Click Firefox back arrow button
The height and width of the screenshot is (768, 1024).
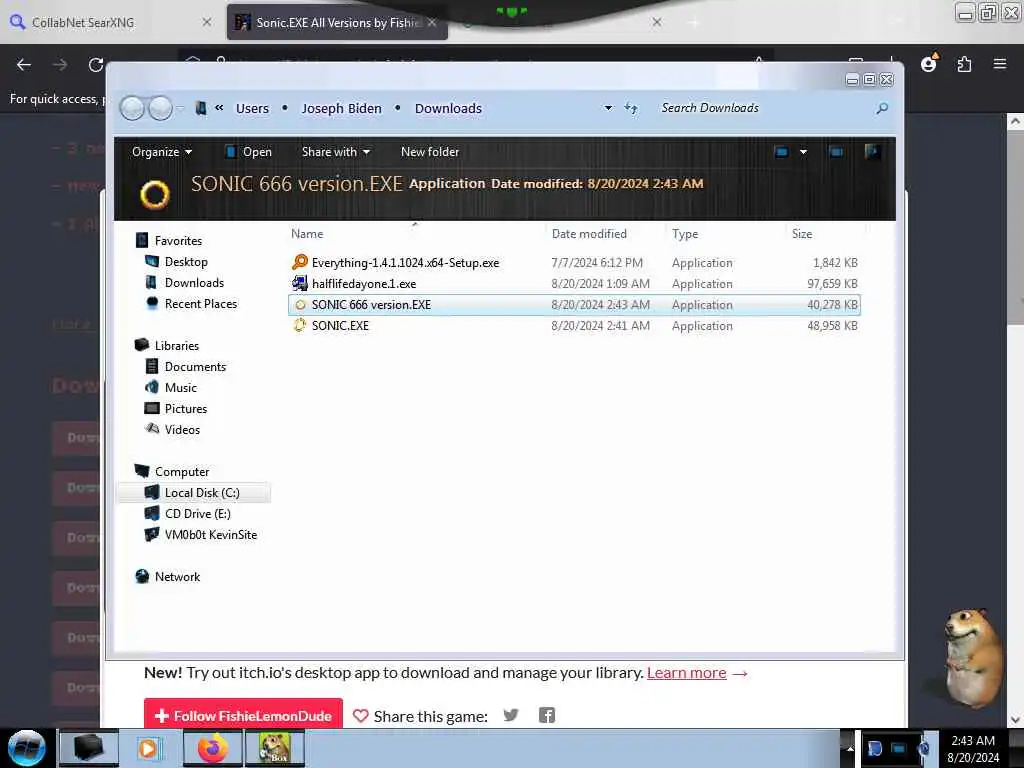[x=24, y=65]
